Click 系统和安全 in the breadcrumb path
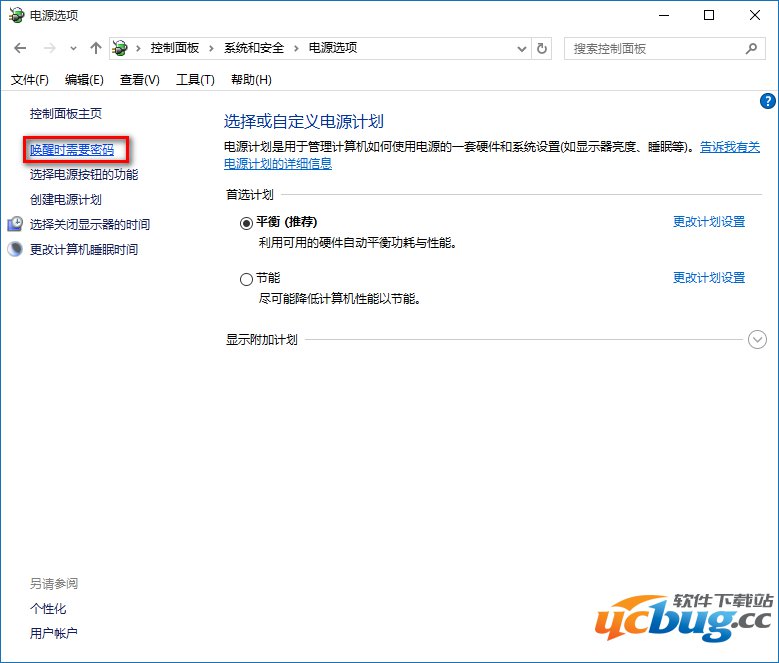 tap(254, 48)
